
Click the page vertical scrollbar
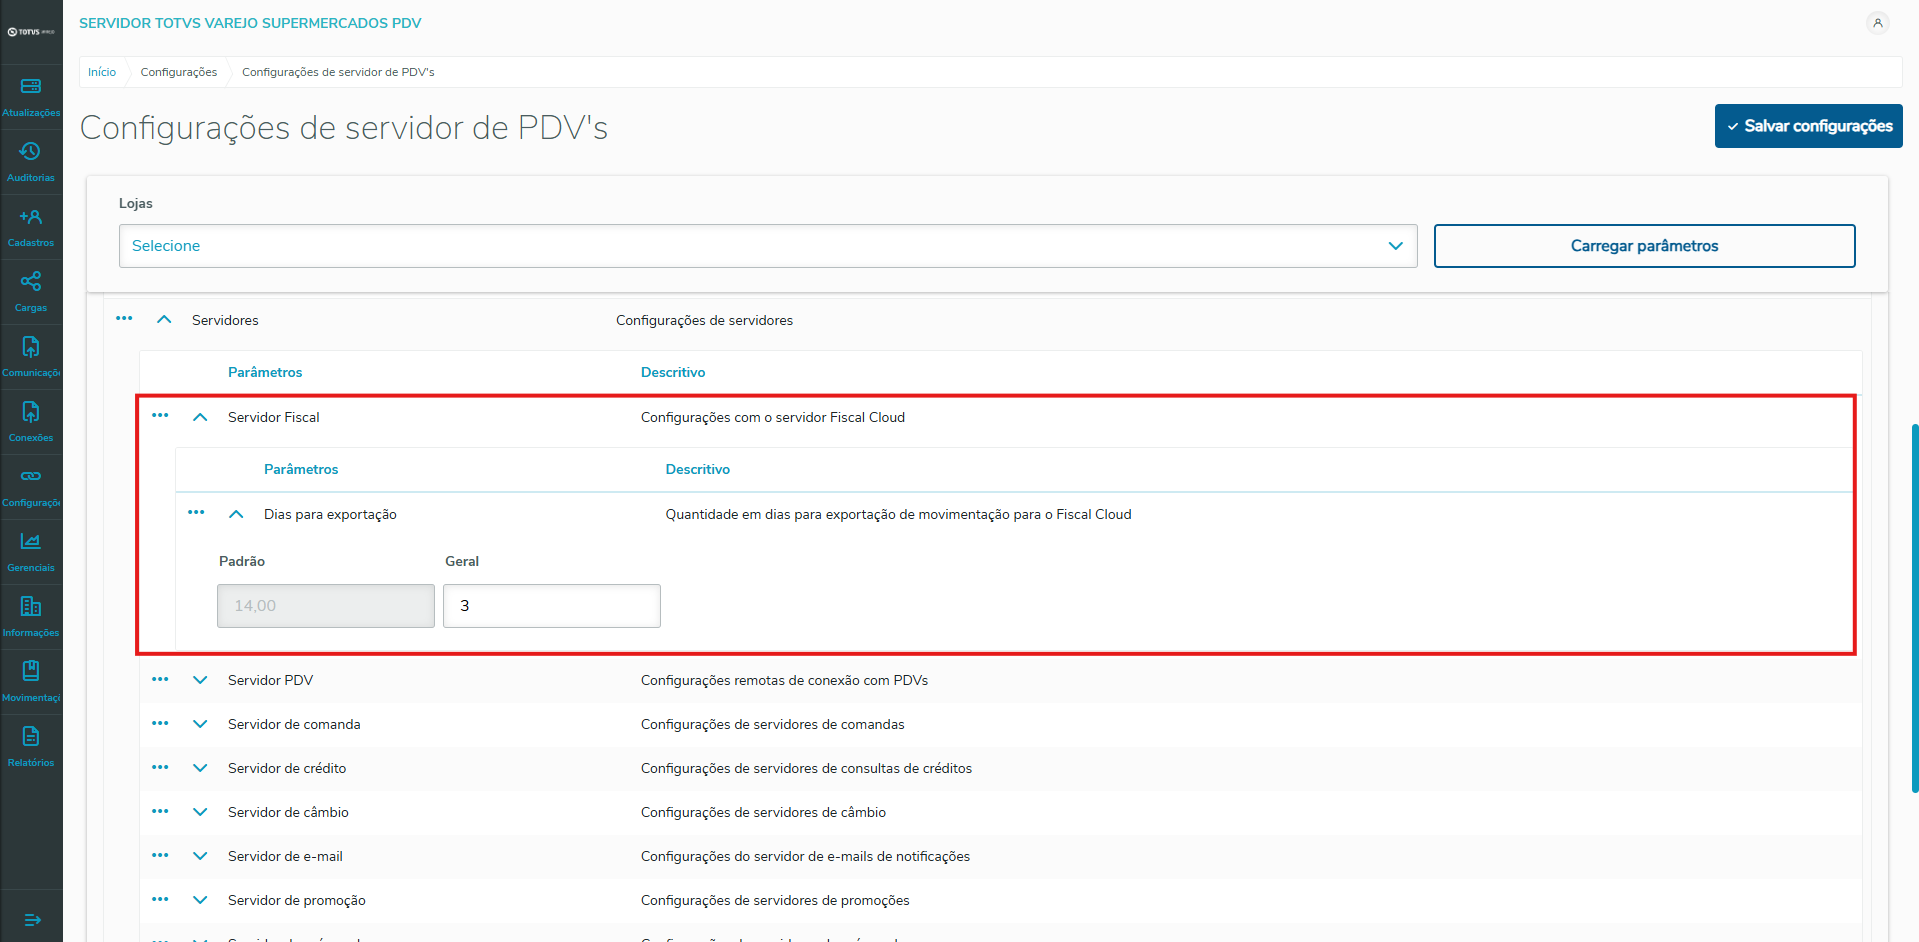(x=1914, y=608)
